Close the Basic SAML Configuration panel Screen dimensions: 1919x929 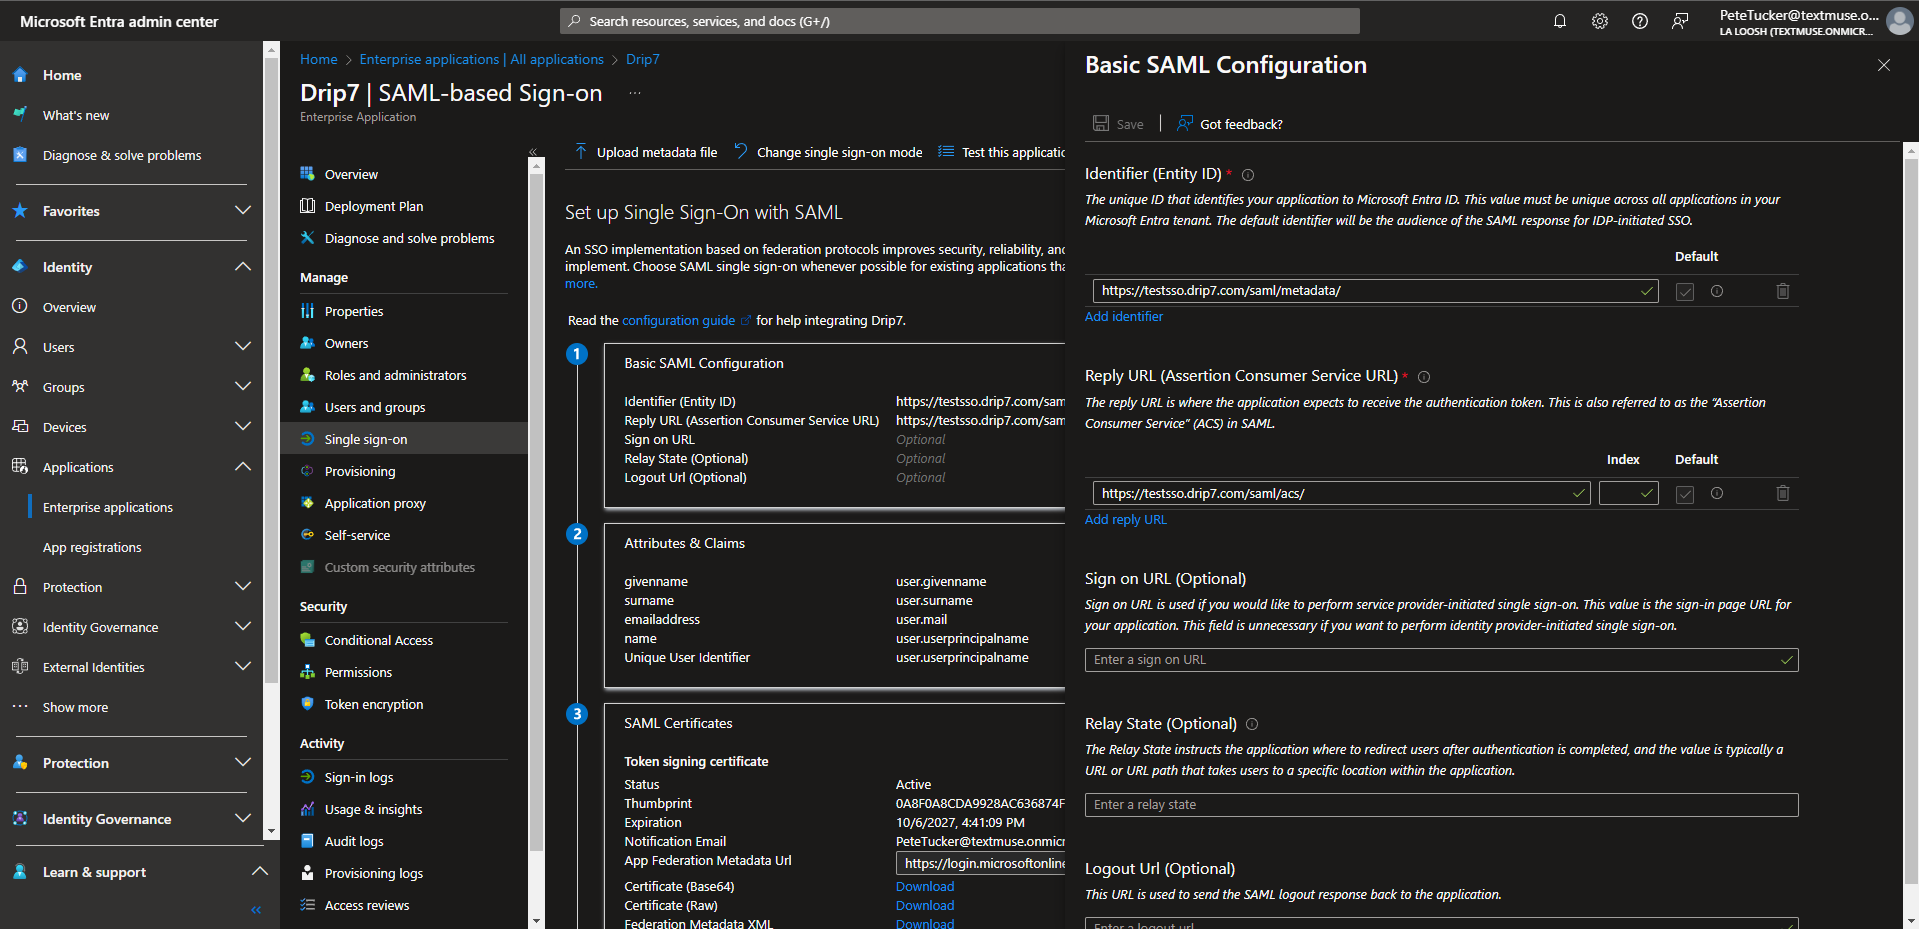coord(1884,65)
